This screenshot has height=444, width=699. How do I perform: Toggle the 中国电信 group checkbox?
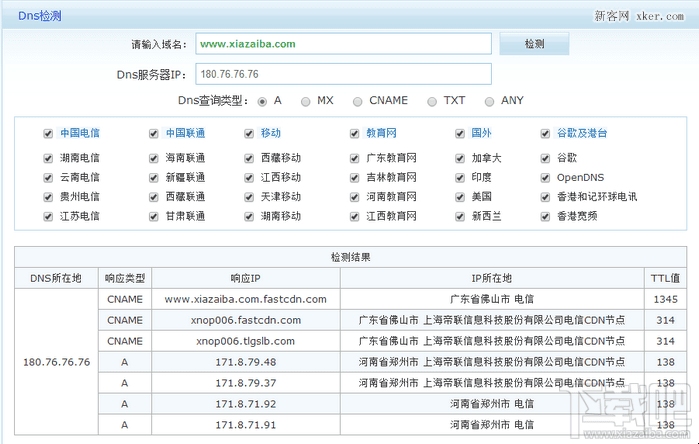pyautogui.click(x=47, y=133)
